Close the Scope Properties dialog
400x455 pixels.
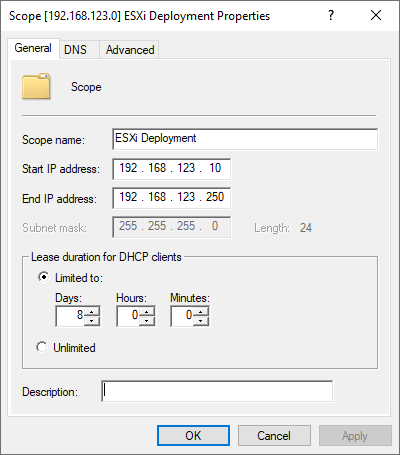click(376, 15)
